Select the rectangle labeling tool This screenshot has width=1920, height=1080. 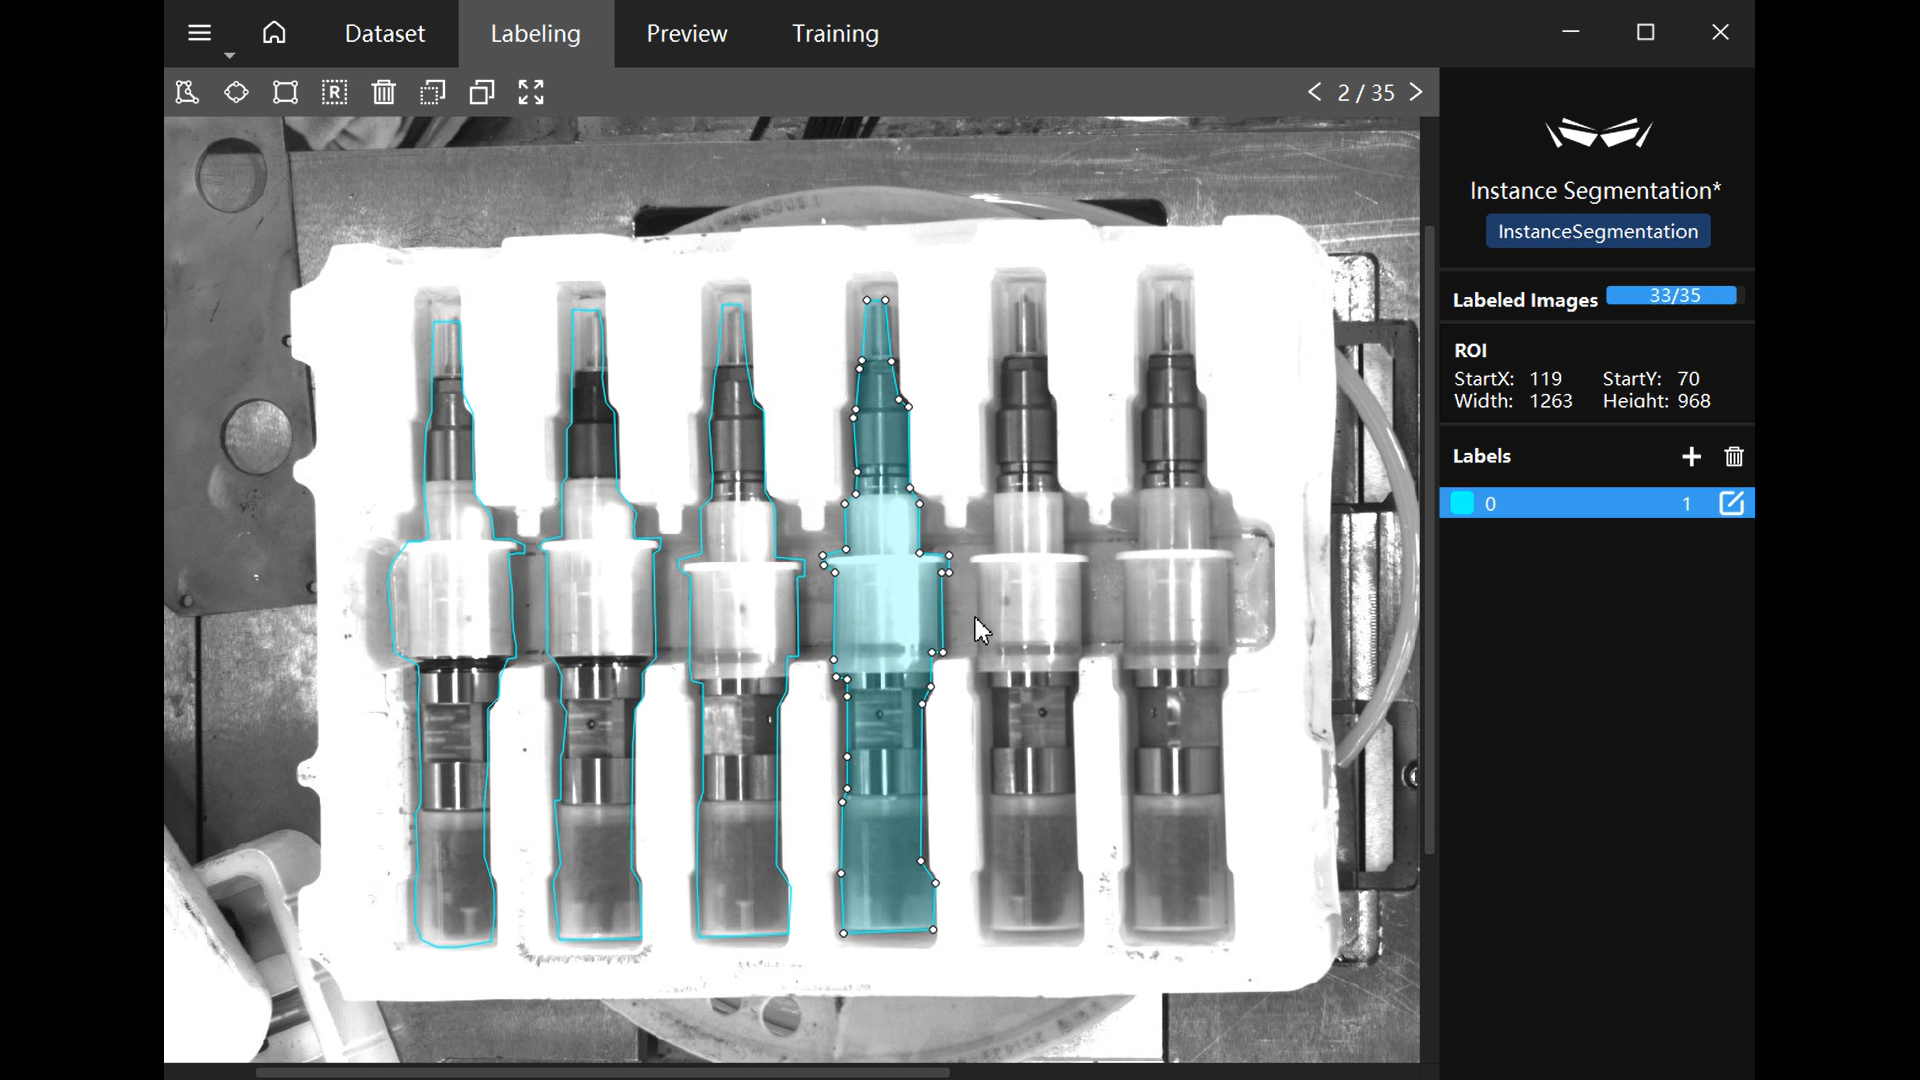click(285, 93)
